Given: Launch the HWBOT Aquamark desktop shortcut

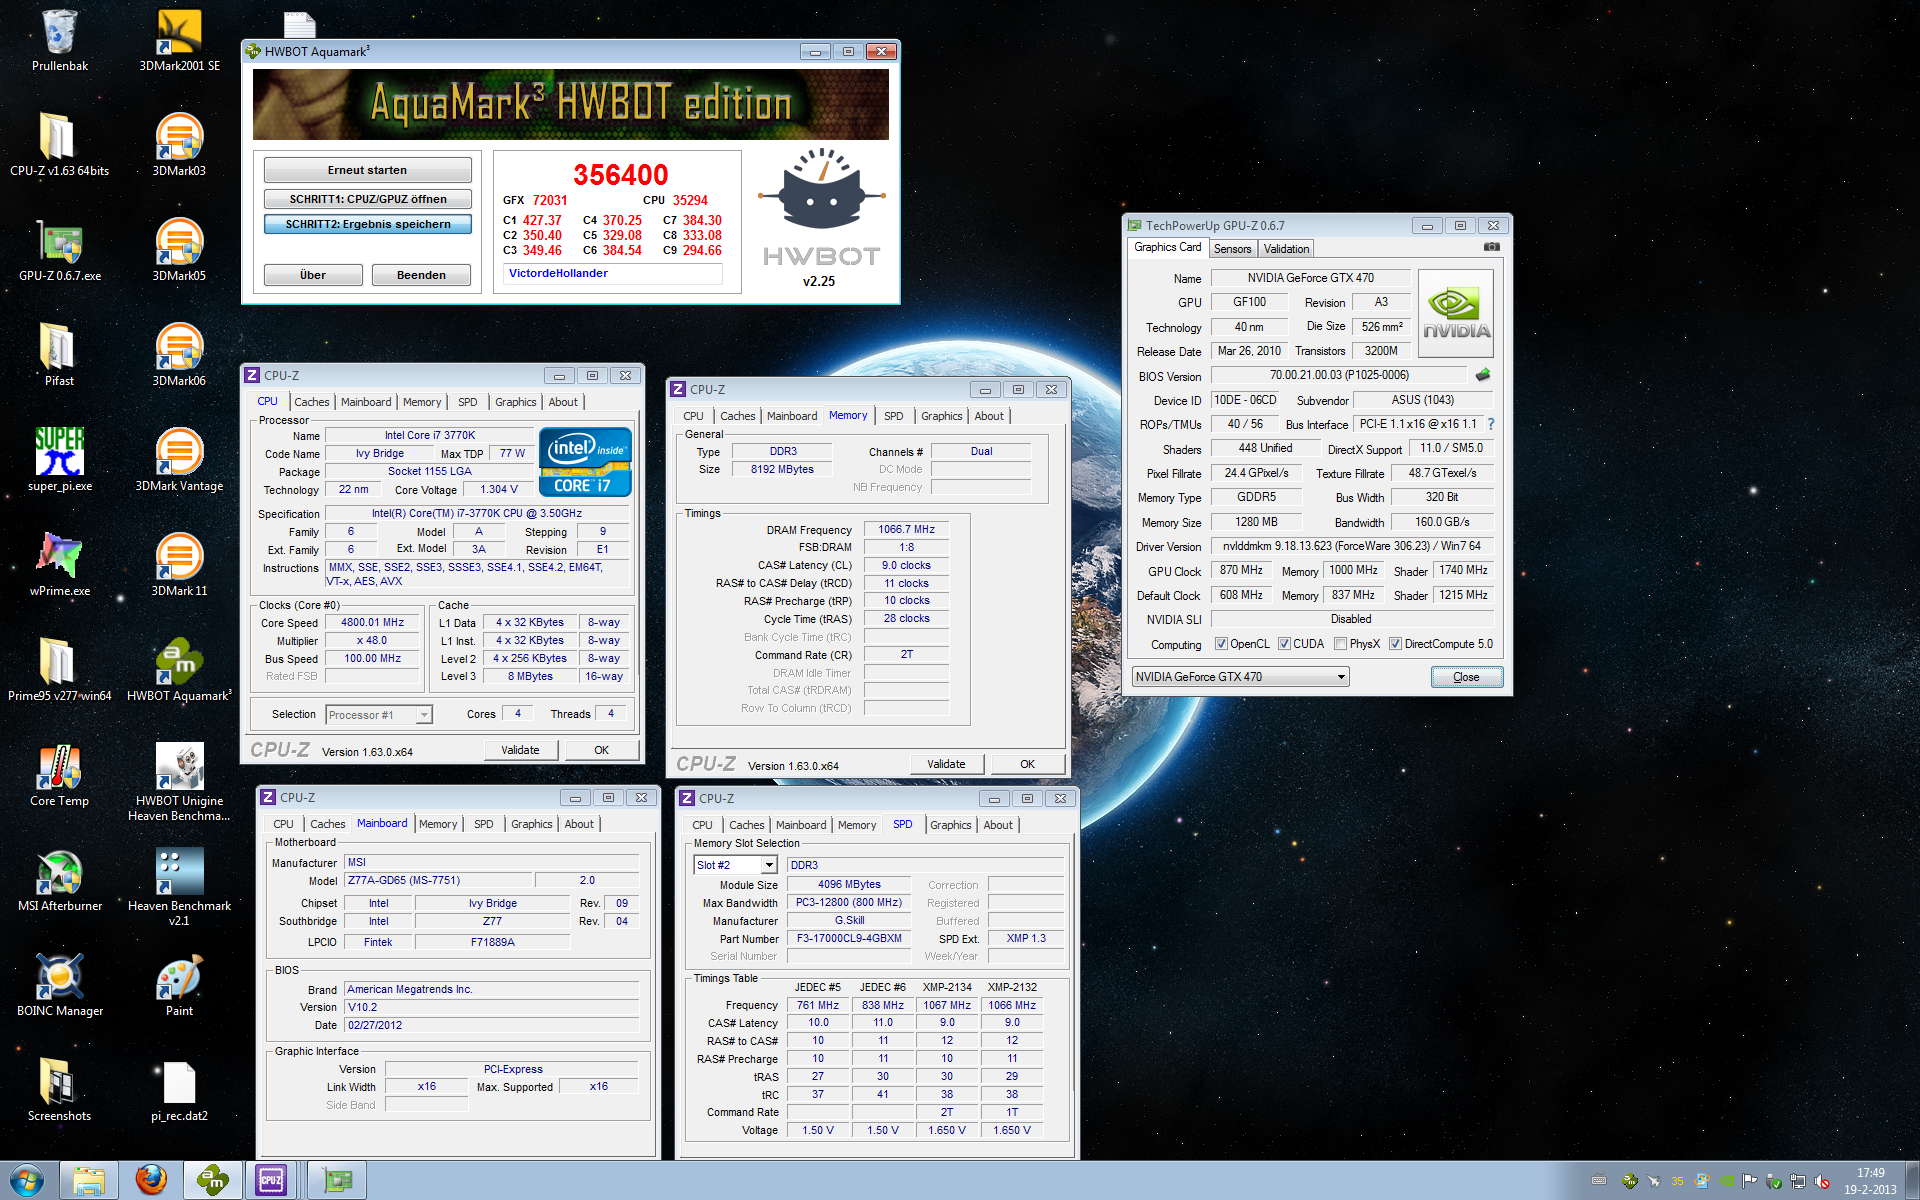Looking at the screenshot, I should (x=179, y=670).
